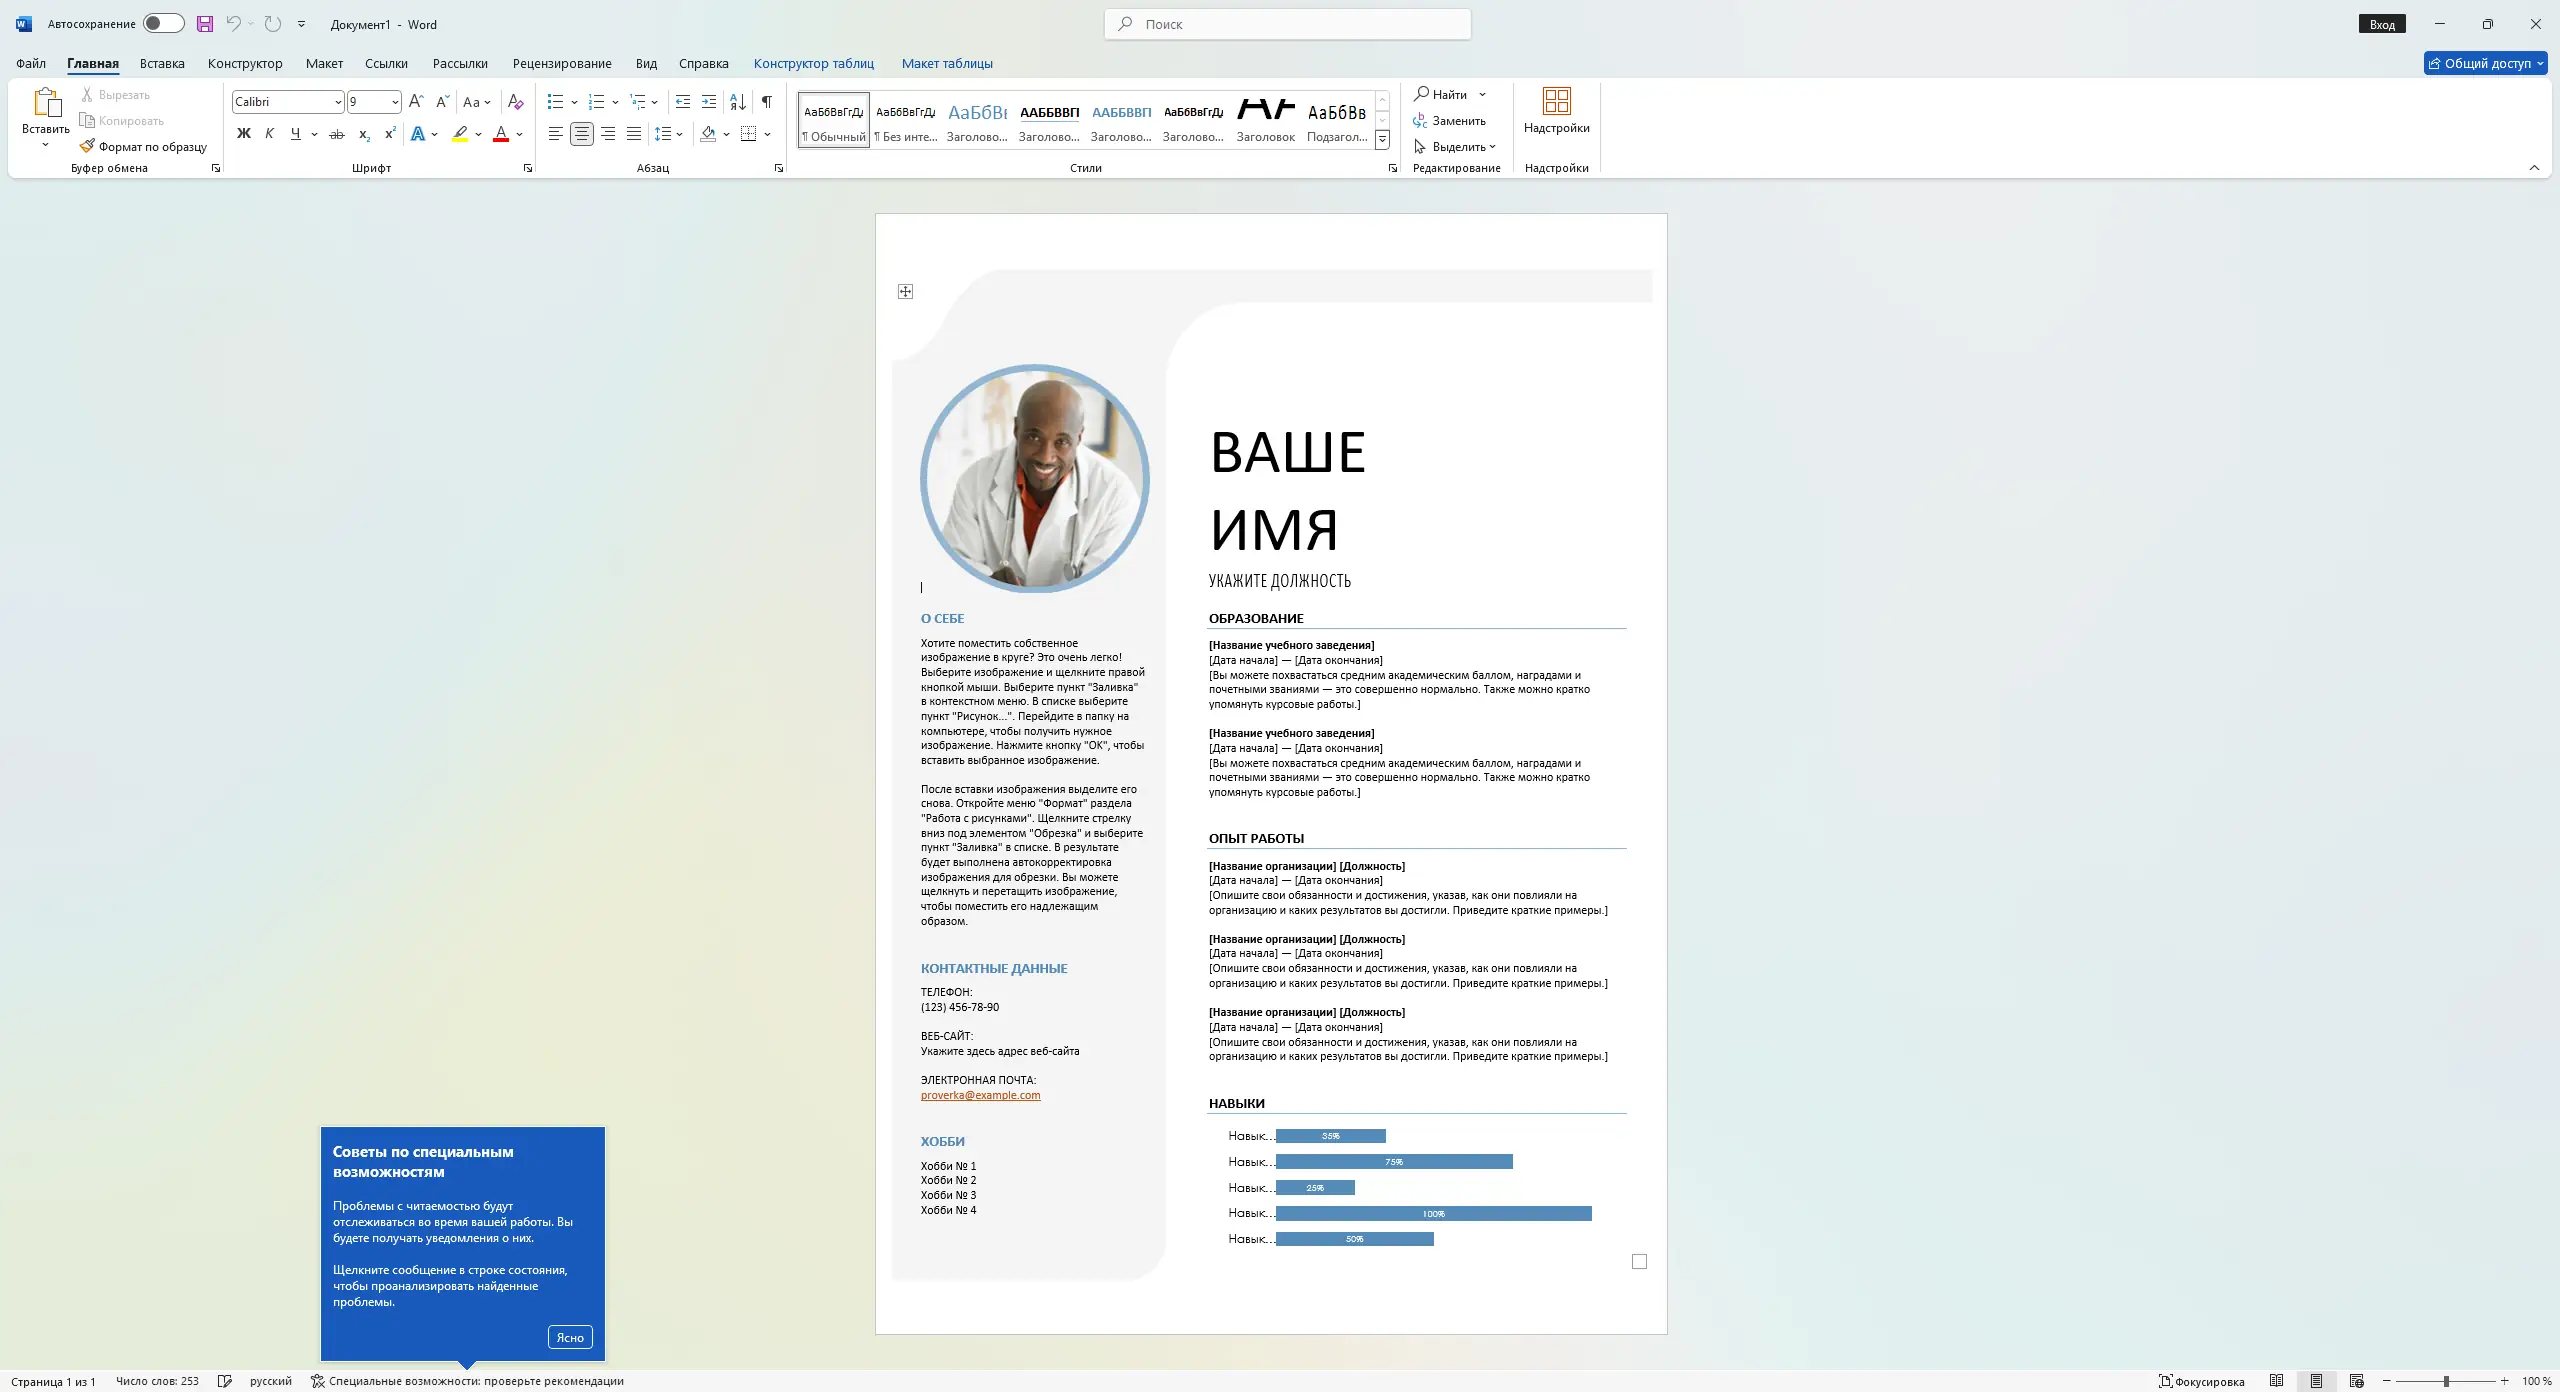Click the zoom slider handle
The image size is (2560, 1392).
(x=2446, y=1381)
